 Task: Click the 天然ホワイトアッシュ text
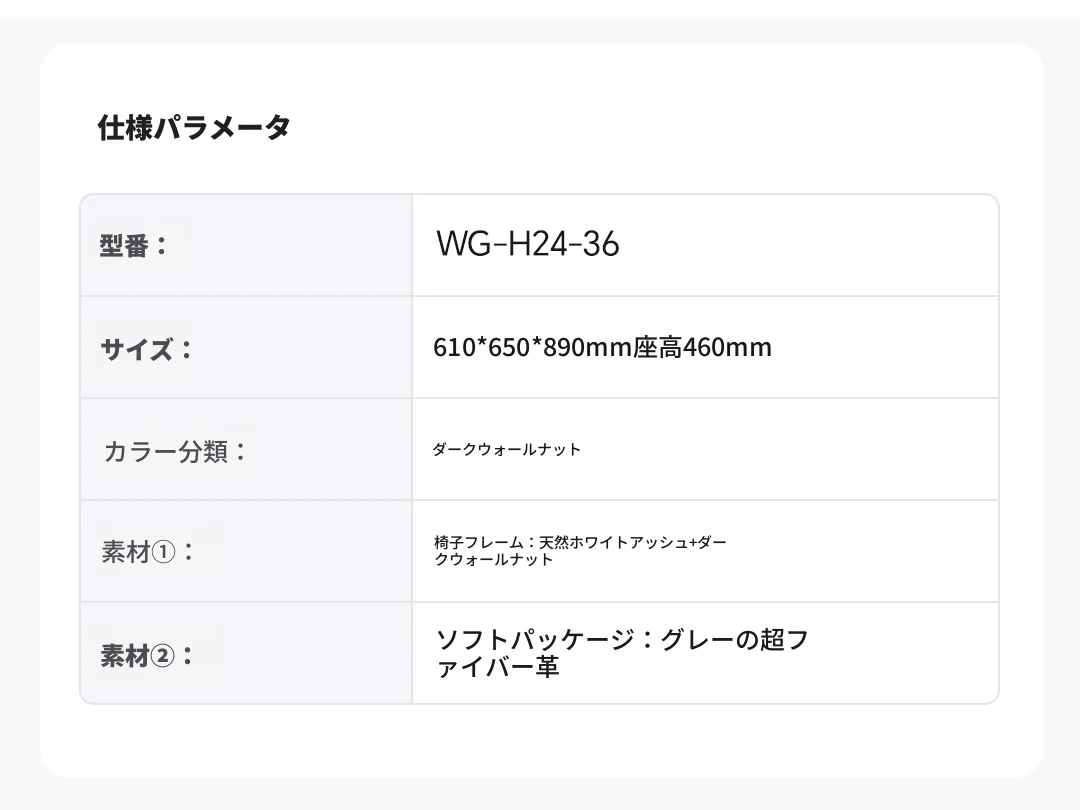coord(613,543)
